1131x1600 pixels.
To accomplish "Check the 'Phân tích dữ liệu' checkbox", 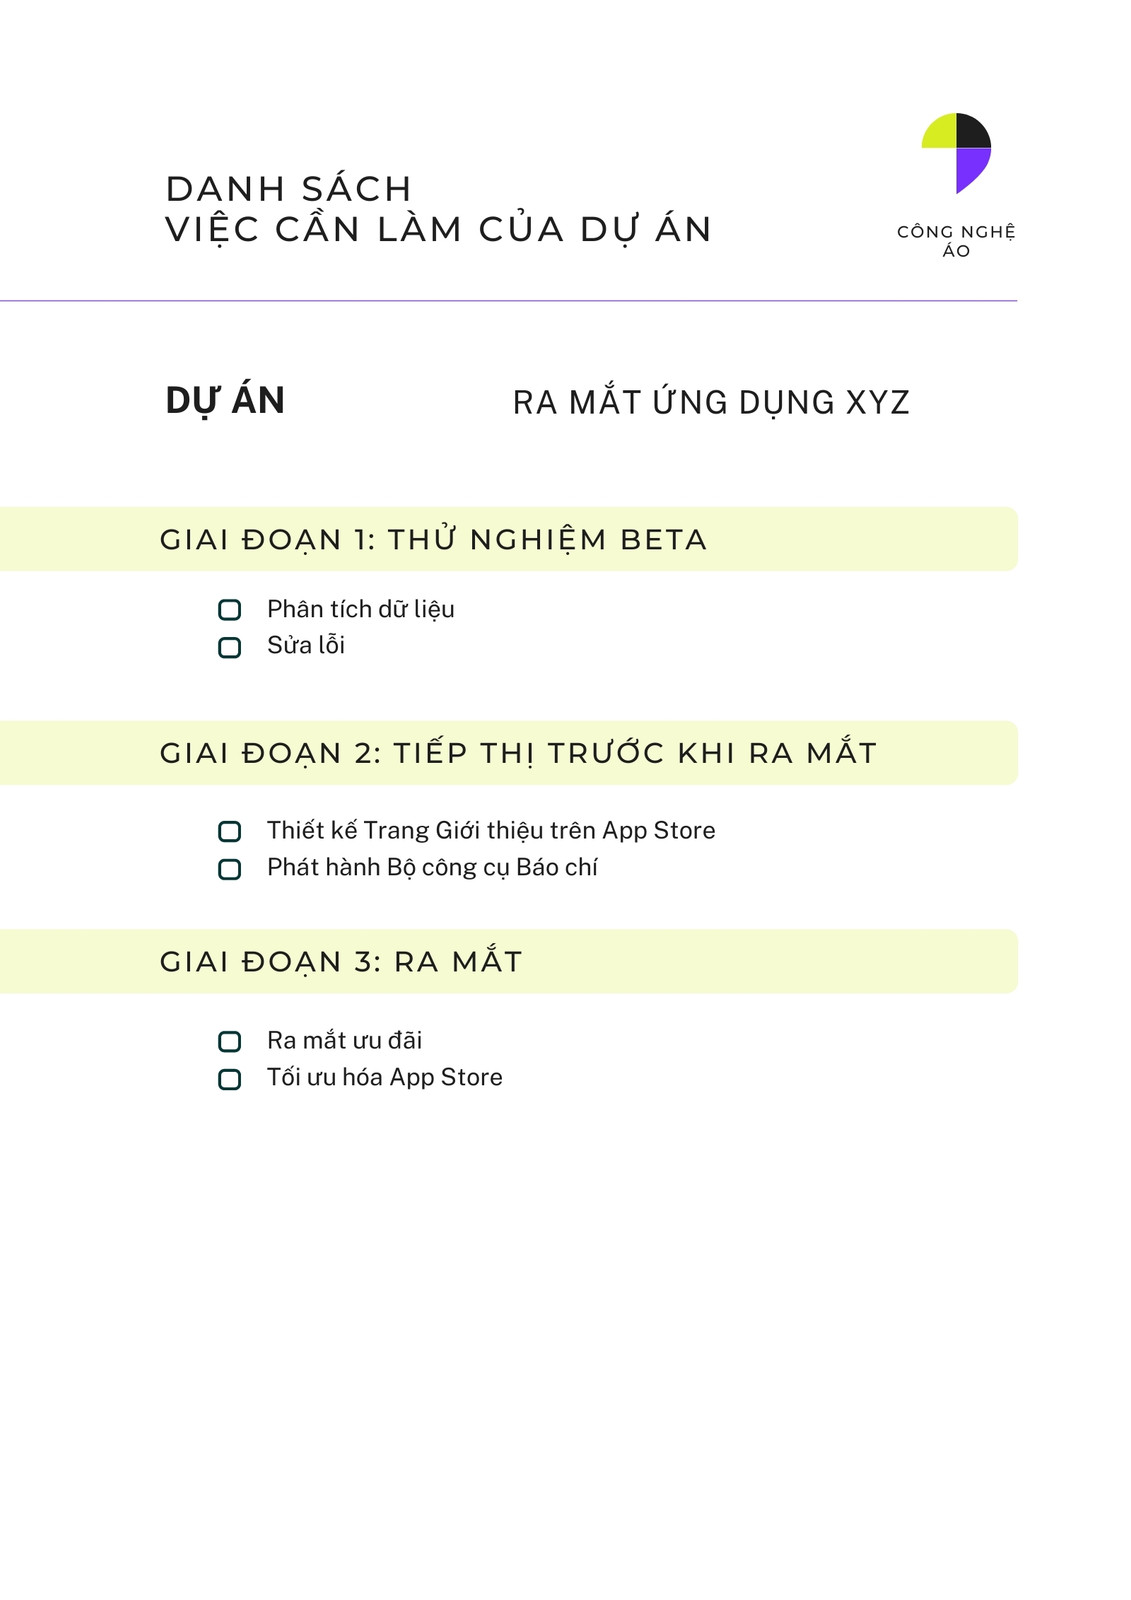I will (230, 609).
